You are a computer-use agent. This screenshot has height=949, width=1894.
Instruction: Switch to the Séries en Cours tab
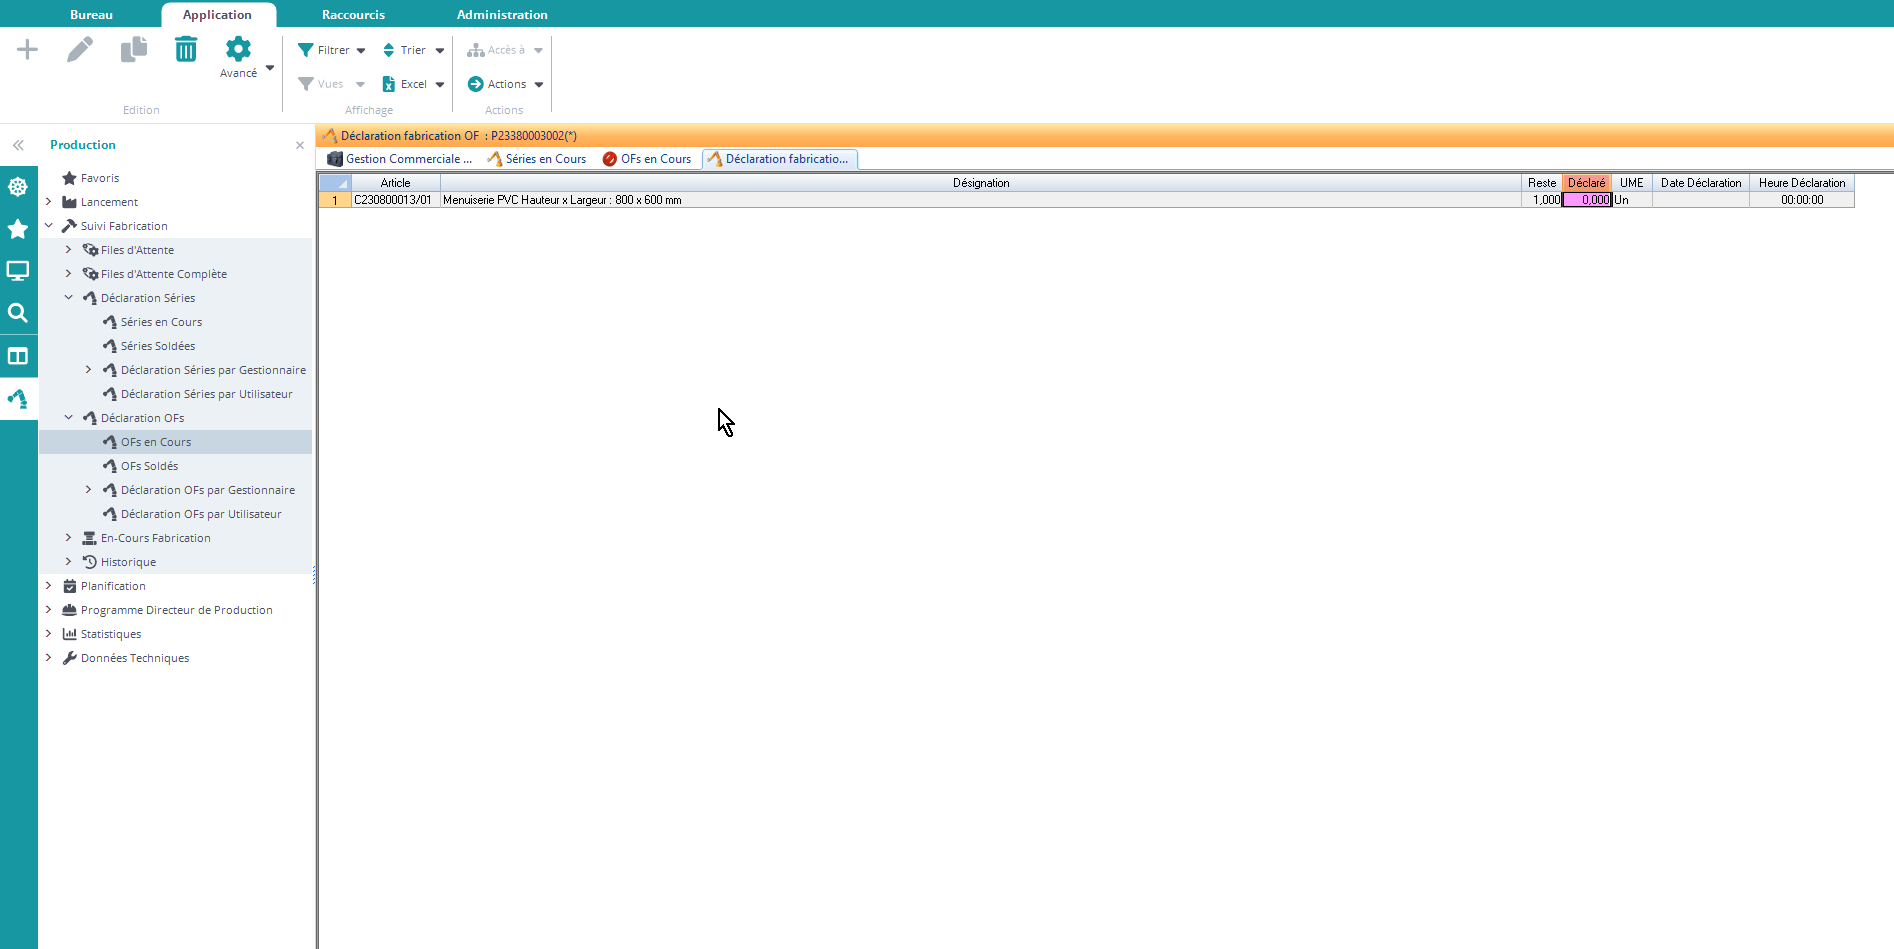pyautogui.click(x=537, y=159)
